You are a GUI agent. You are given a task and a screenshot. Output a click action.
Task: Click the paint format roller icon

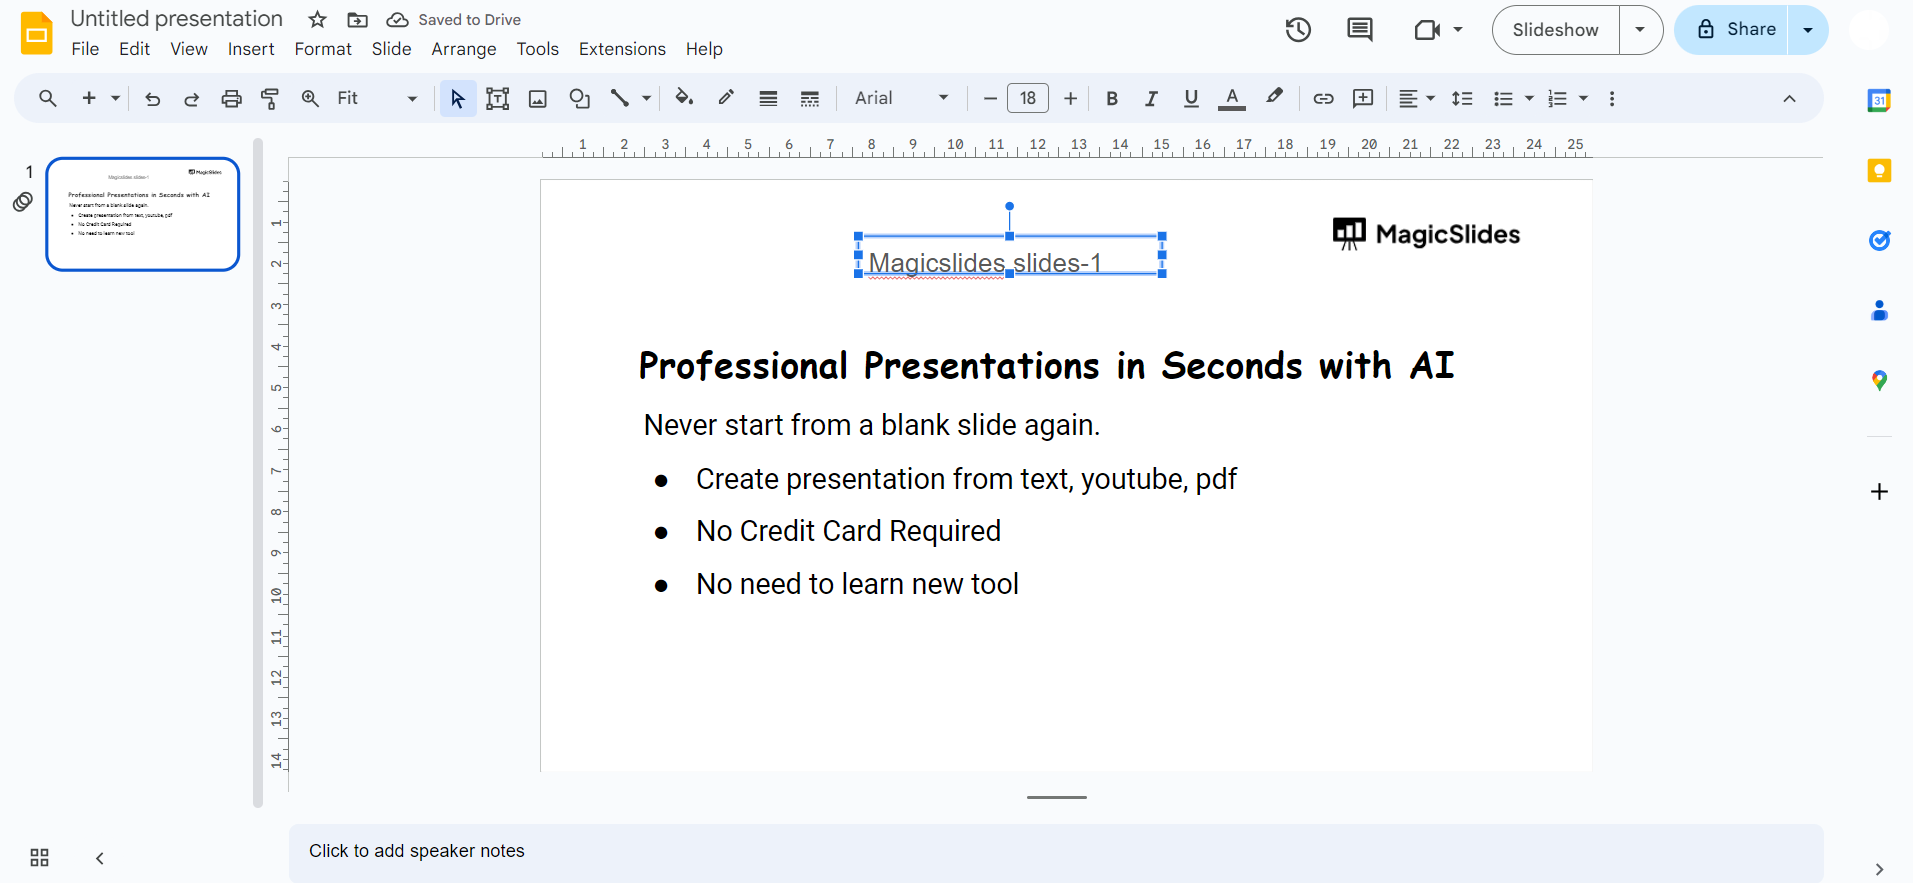point(270,98)
